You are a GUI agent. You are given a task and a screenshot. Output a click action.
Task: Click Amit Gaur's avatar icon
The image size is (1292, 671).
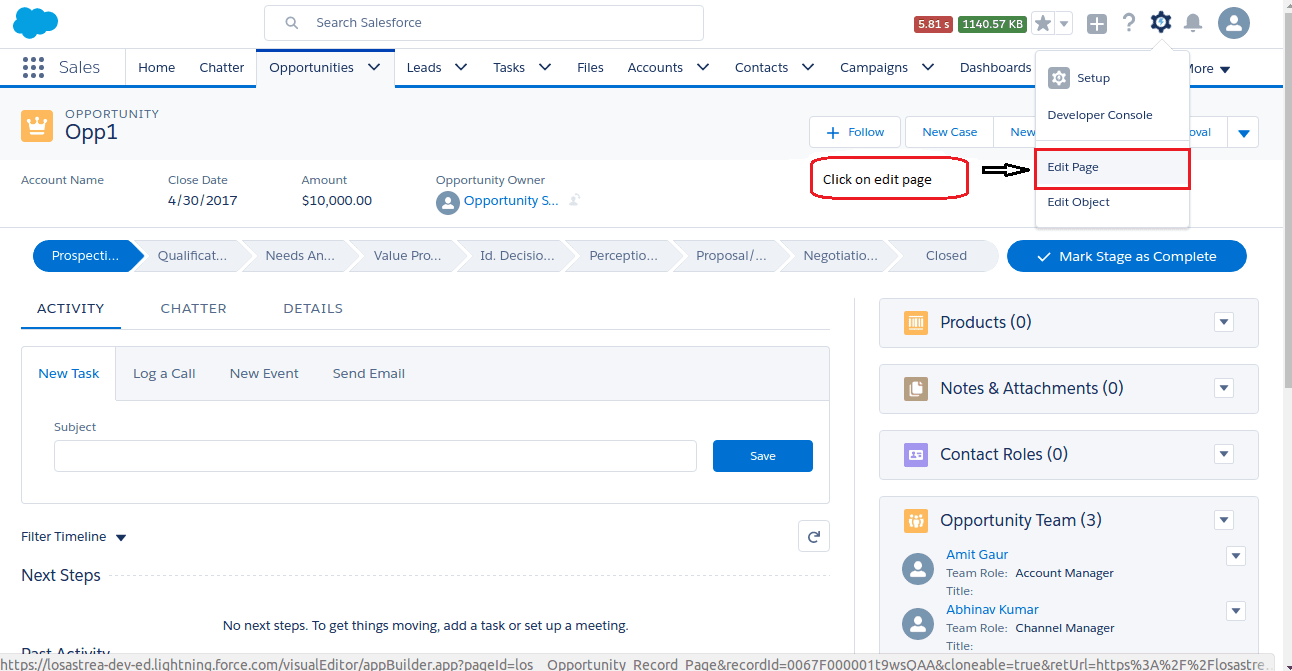point(918,569)
